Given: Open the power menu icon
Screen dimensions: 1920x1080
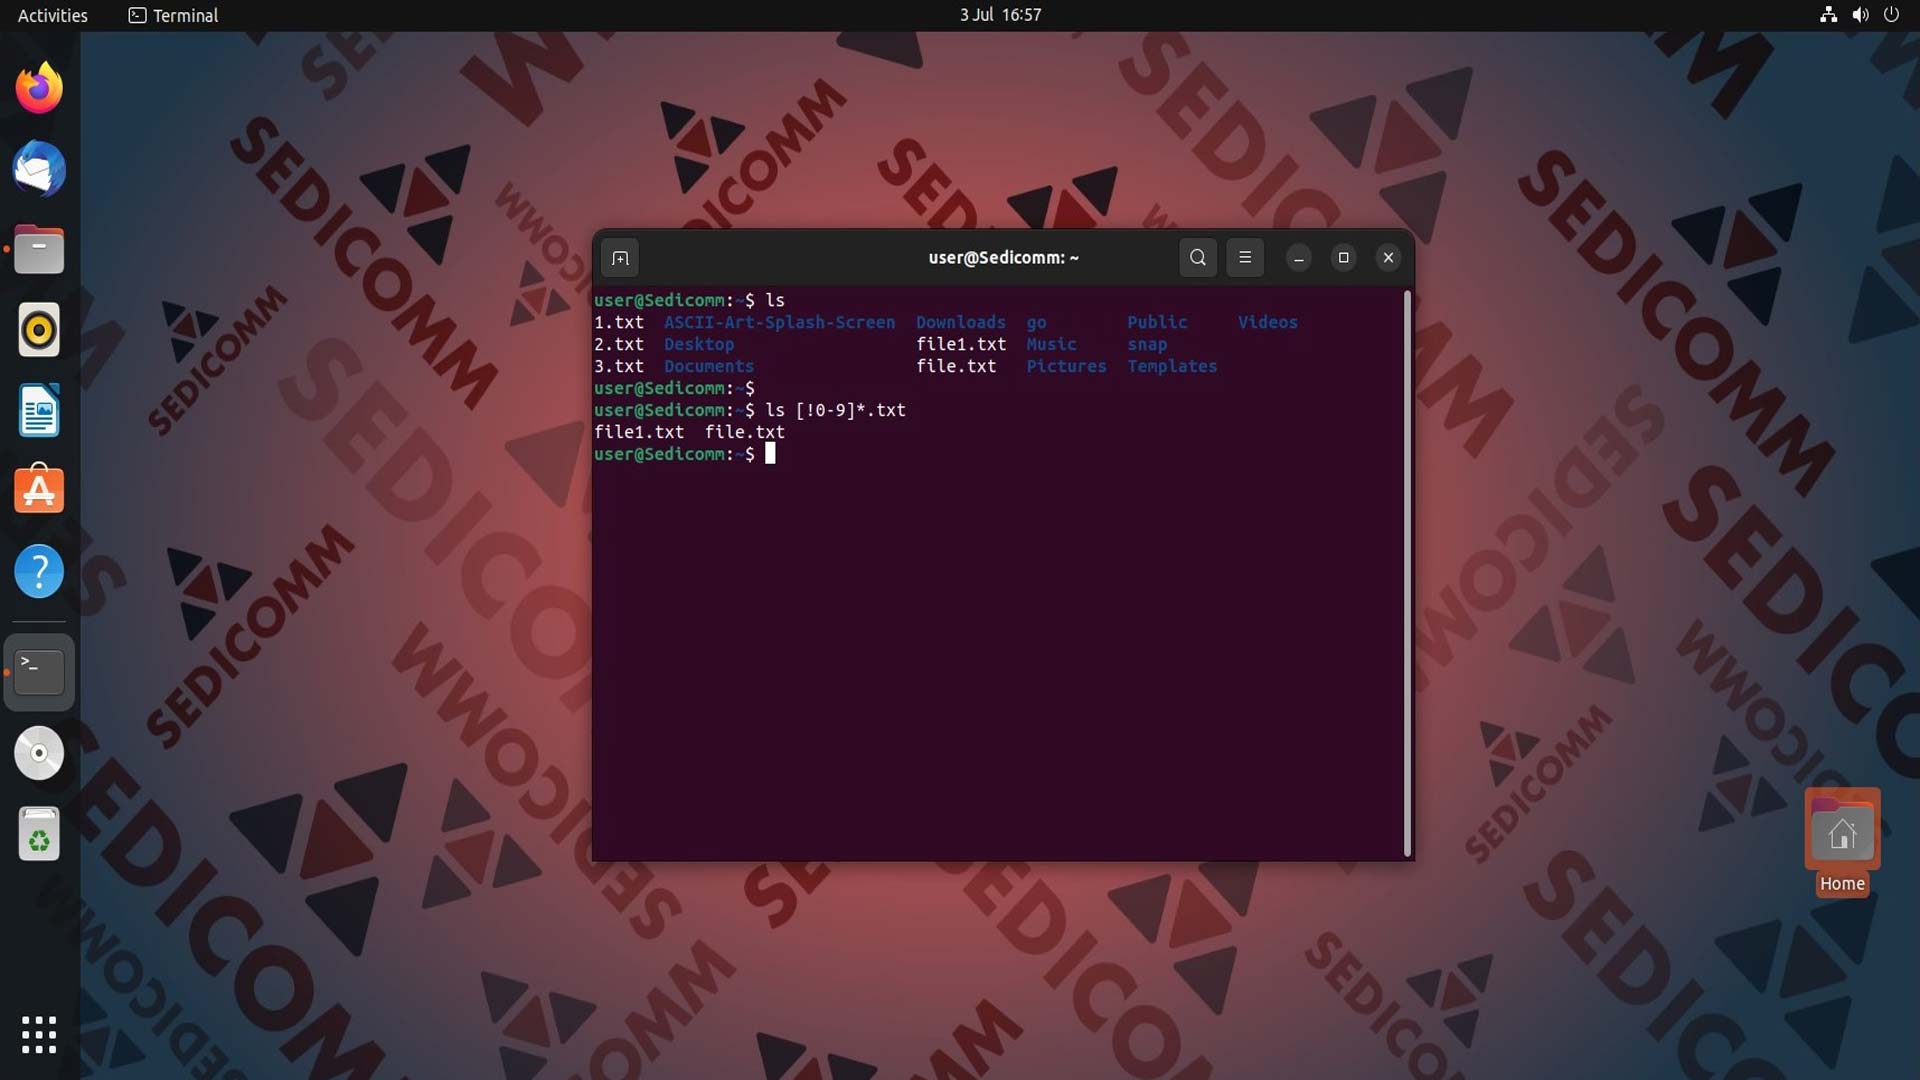Looking at the screenshot, I should click(1891, 15).
